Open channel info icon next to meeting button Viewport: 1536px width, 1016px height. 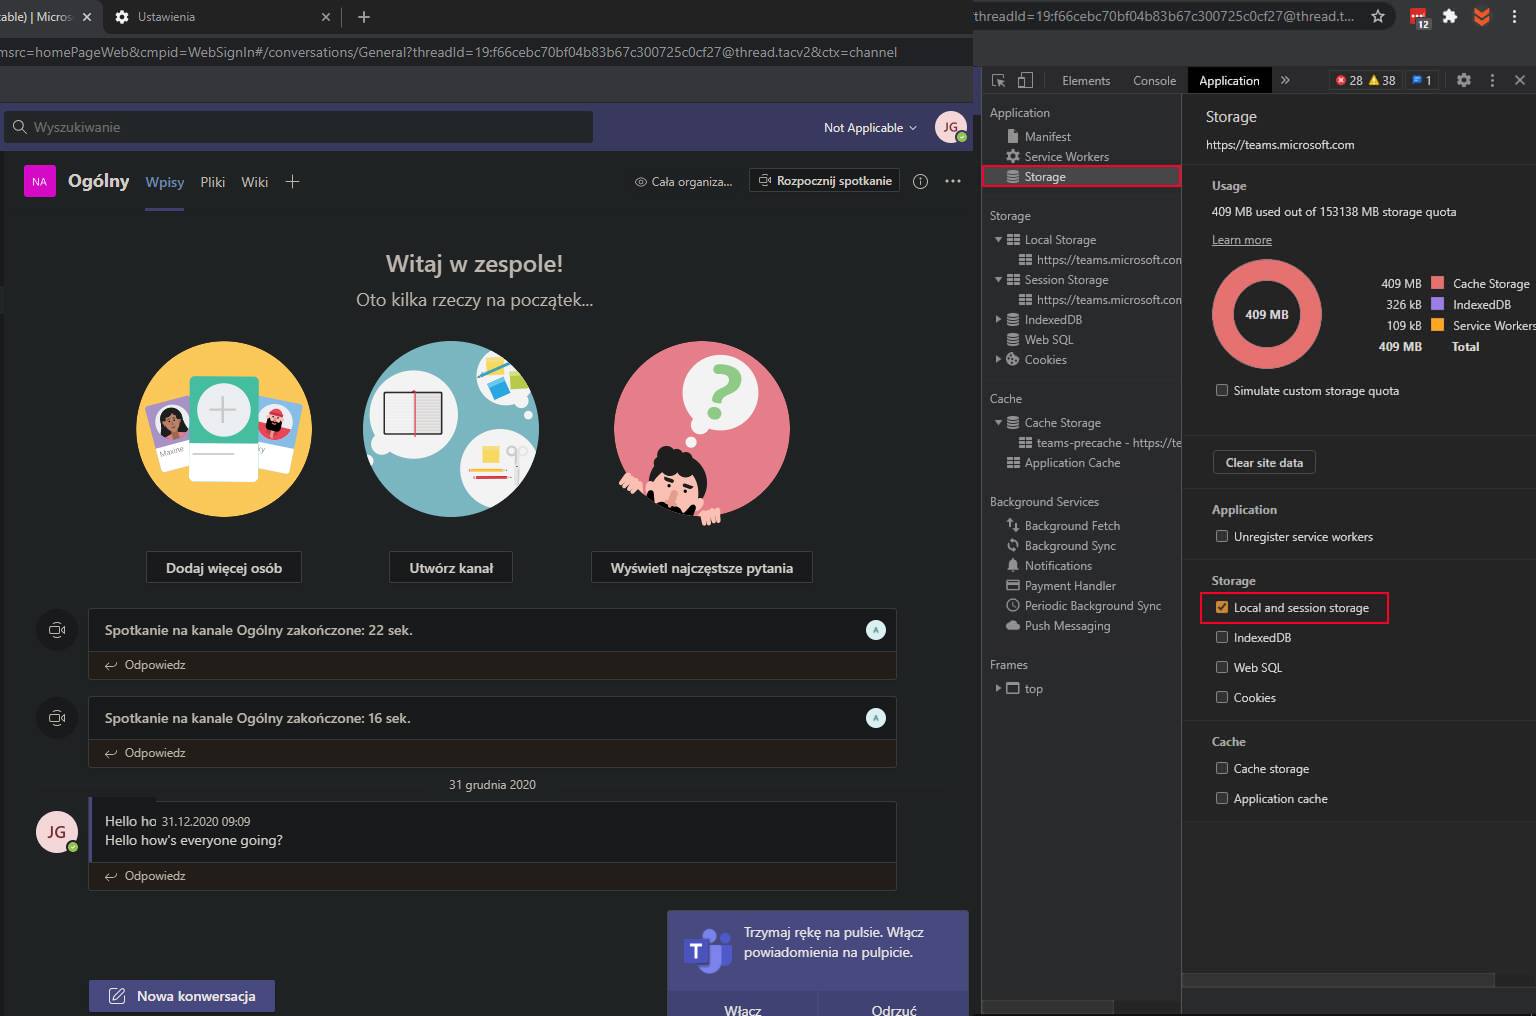(x=921, y=181)
